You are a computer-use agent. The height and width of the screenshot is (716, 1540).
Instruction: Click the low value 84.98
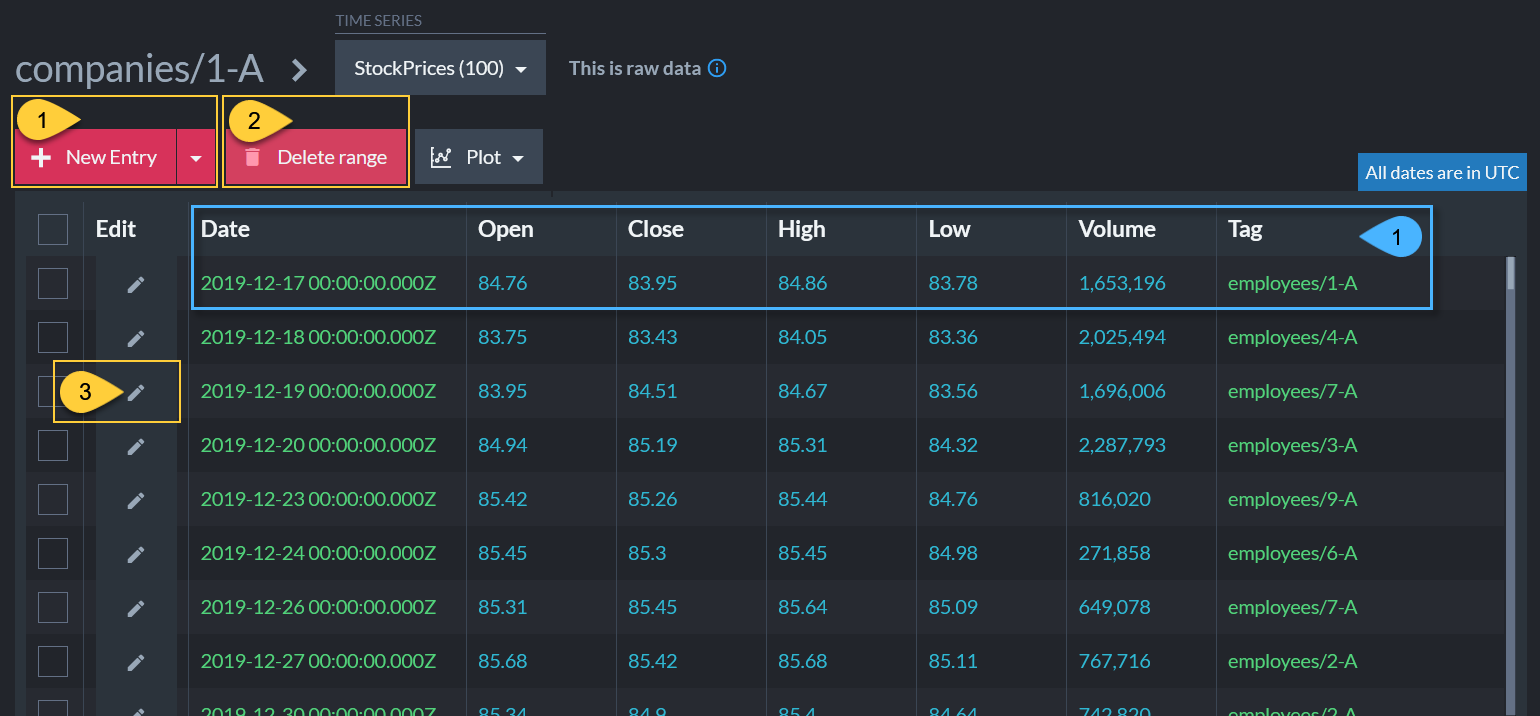[952, 553]
